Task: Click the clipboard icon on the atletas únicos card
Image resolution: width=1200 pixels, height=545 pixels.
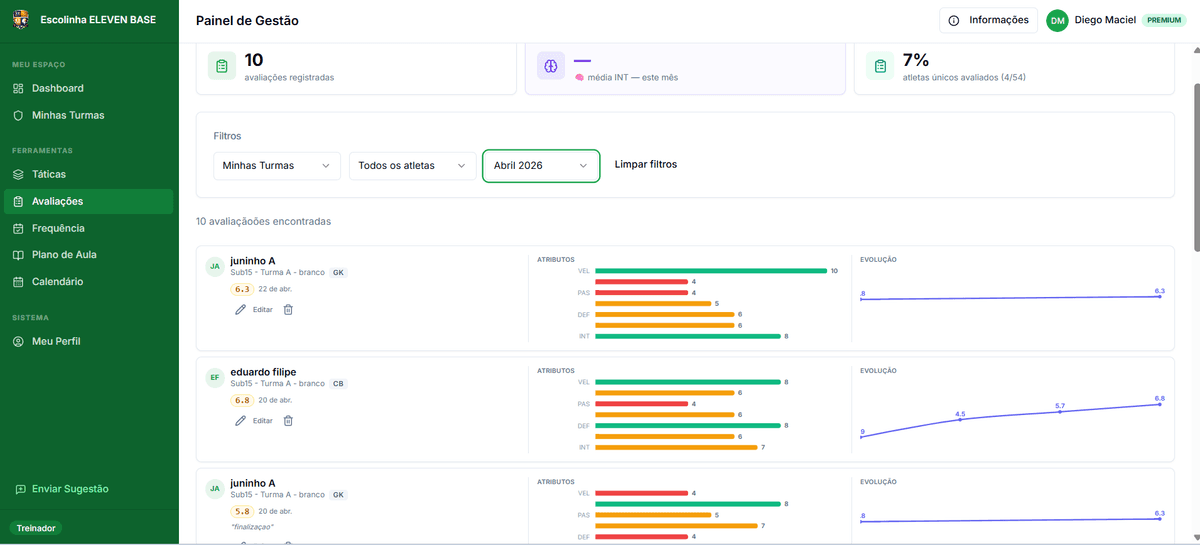Action: point(880,66)
